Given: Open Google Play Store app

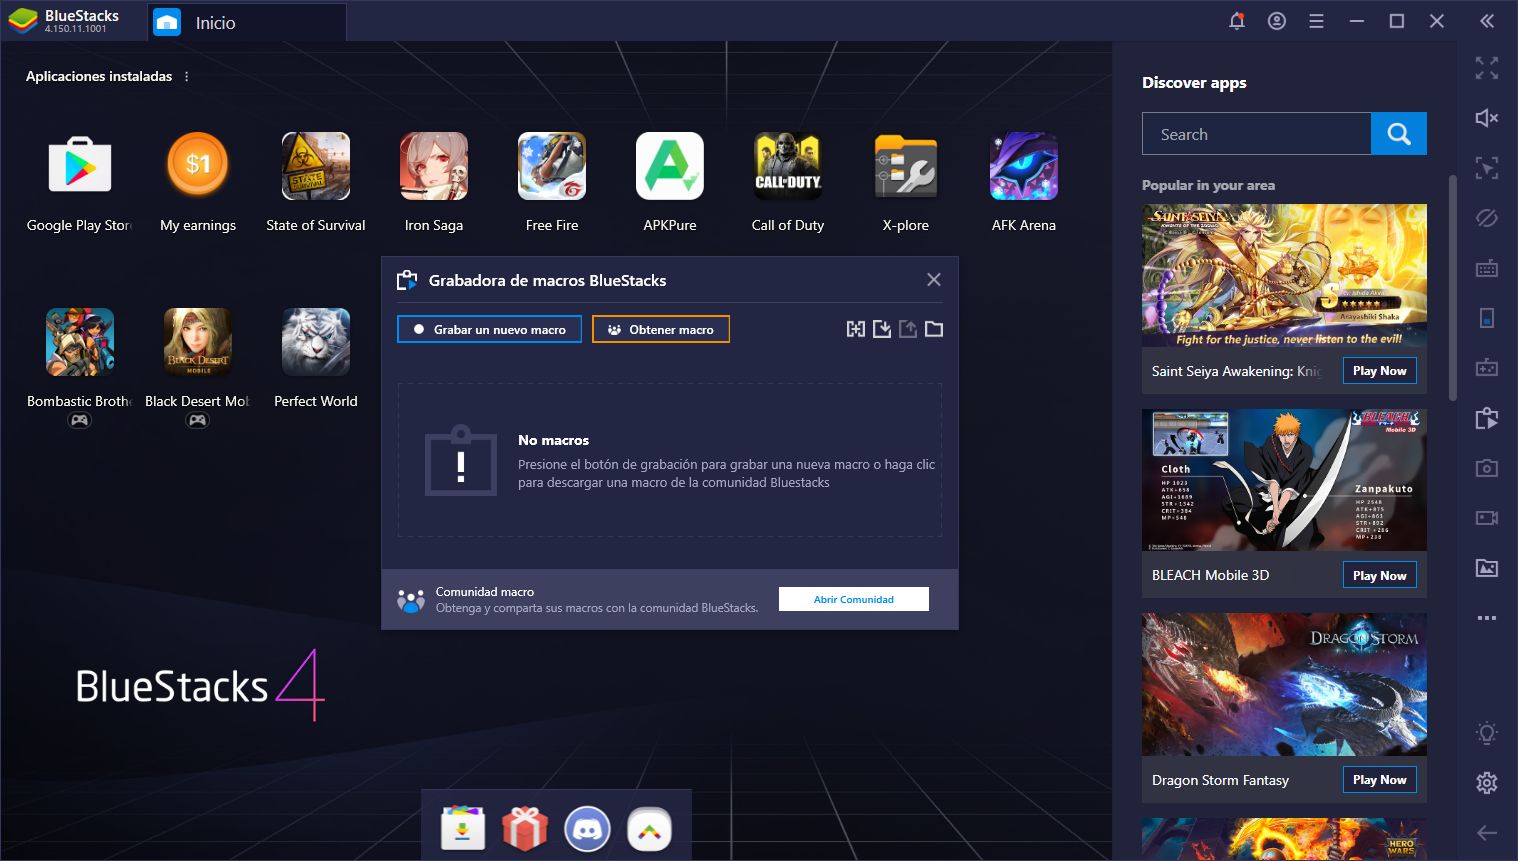Looking at the screenshot, I should coord(80,166).
